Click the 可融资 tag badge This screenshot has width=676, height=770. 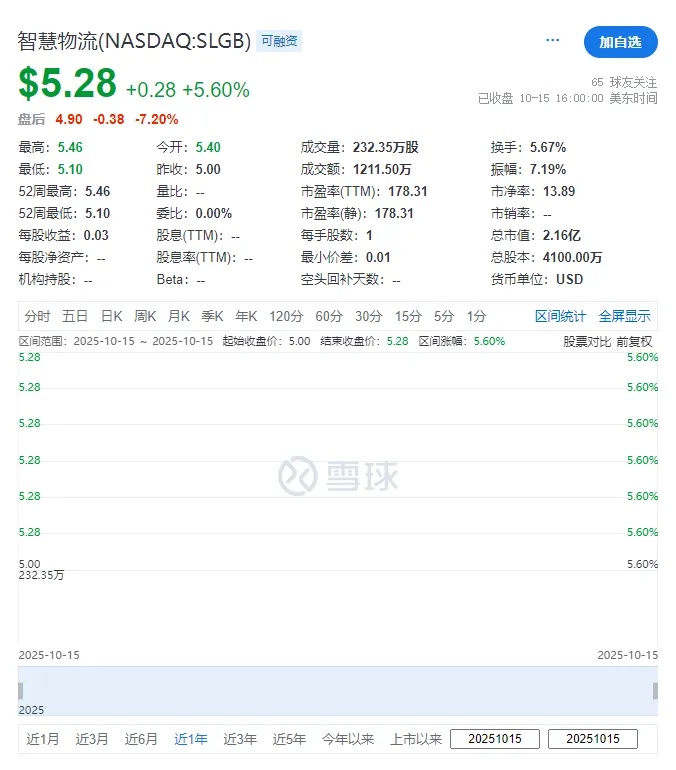point(279,41)
